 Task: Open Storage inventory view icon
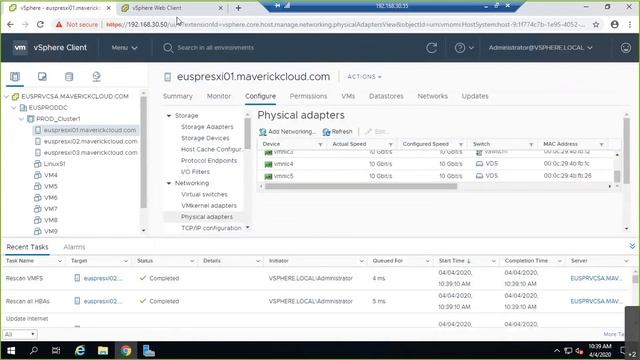point(69,76)
